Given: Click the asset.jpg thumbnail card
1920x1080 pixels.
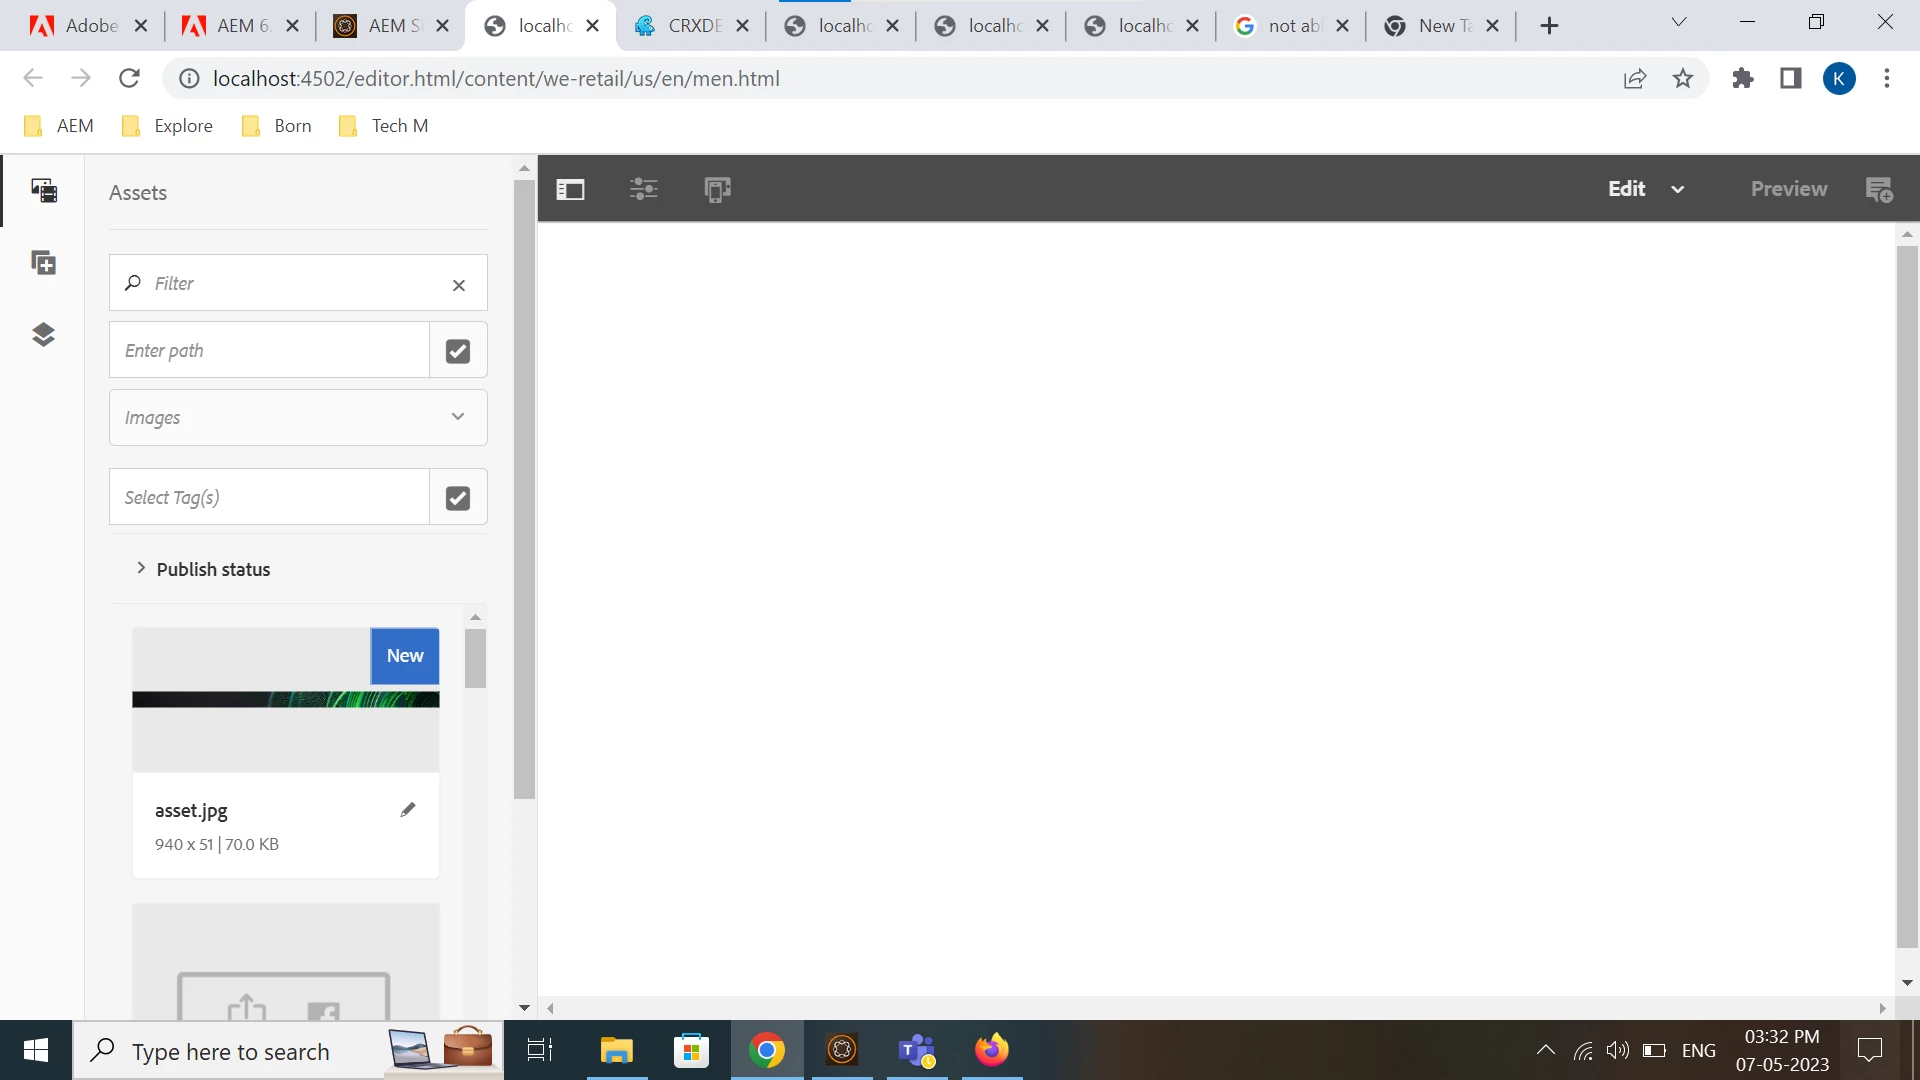Looking at the screenshot, I should (285, 700).
